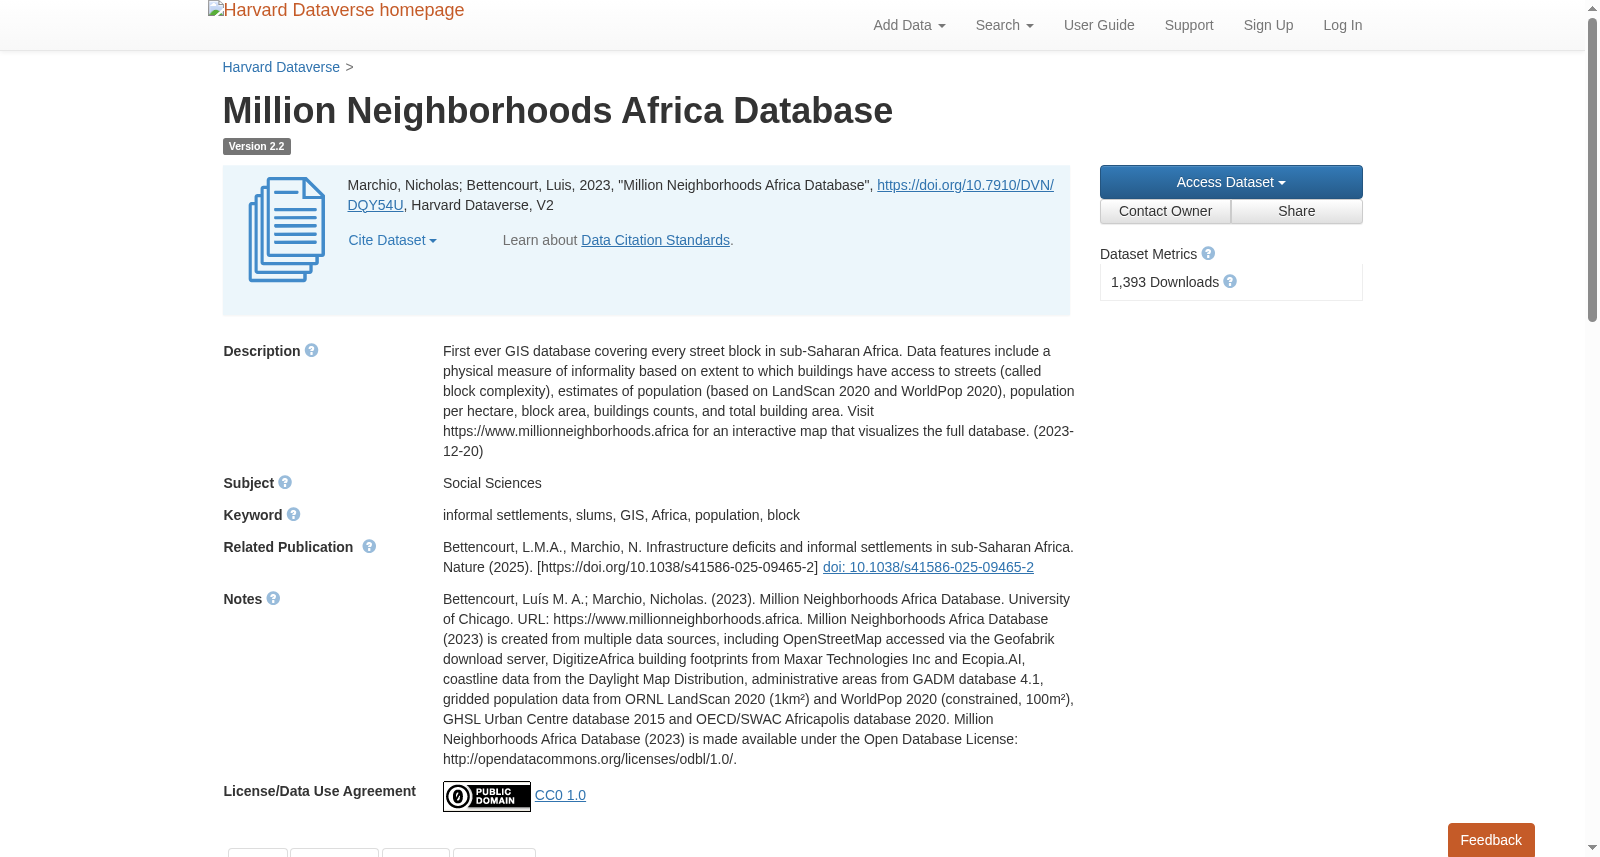Screen dimensions: 1600x857
Task: Open Data Citation Standards link
Action: tap(655, 240)
